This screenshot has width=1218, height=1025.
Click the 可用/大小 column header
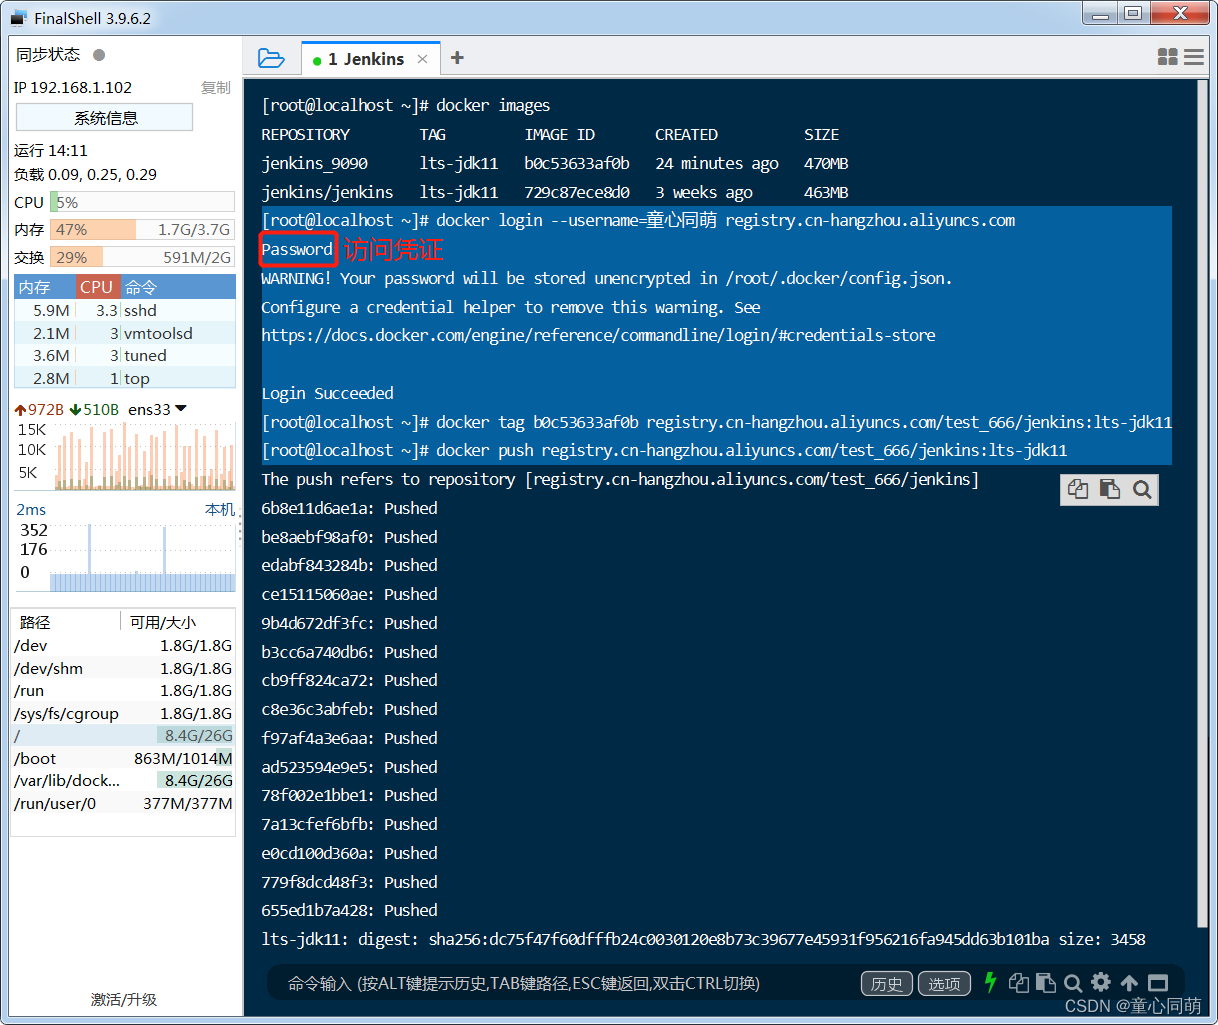coord(177,622)
